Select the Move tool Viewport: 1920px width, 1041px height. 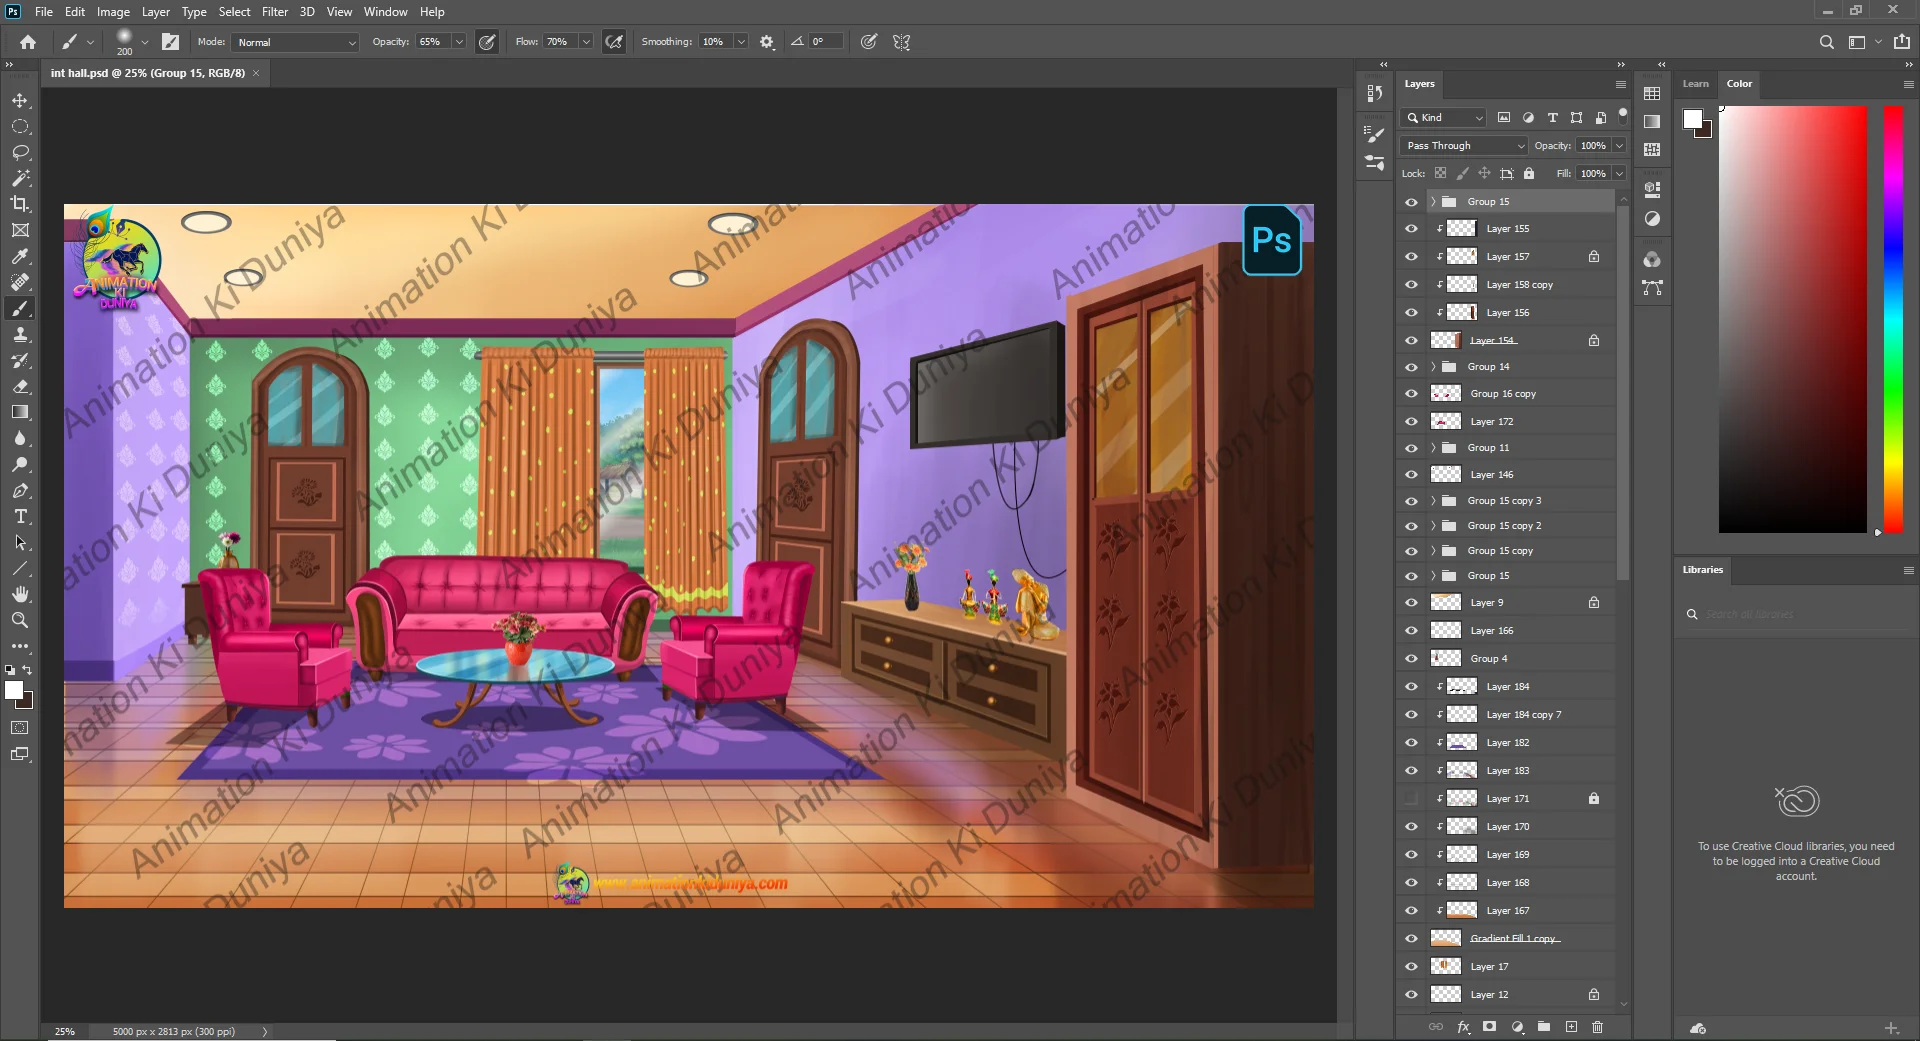(20, 101)
